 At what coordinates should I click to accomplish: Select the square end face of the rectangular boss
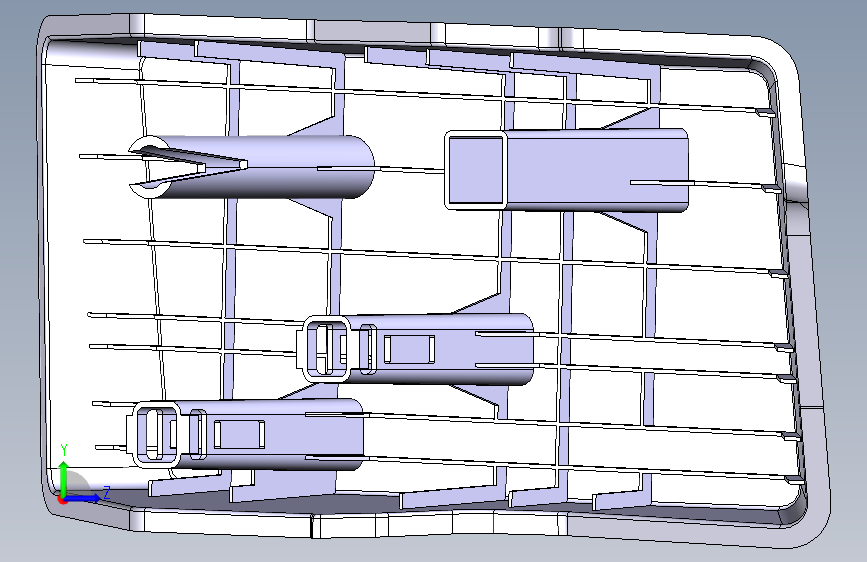[x=476, y=170]
